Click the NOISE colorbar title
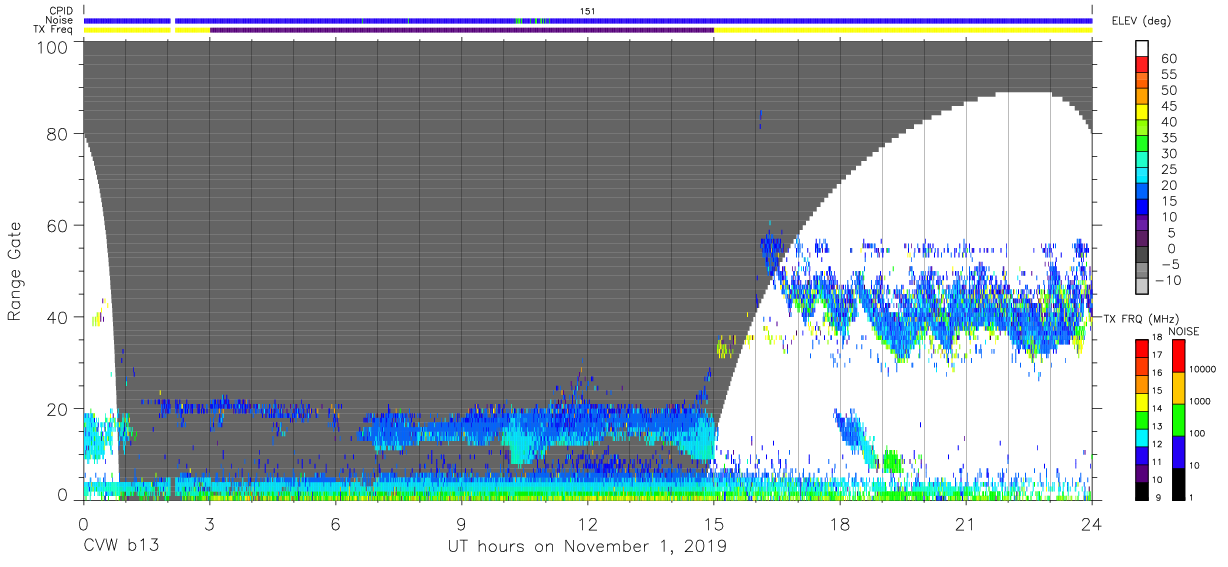The width and height of the screenshot is (1228, 567). [x=1183, y=331]
